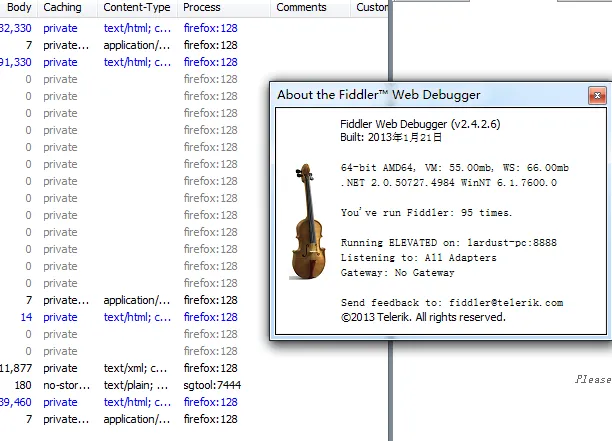Screen dimensions: 612x441
Task: Close the About Fiddler dialog
Action: point(597,96)
